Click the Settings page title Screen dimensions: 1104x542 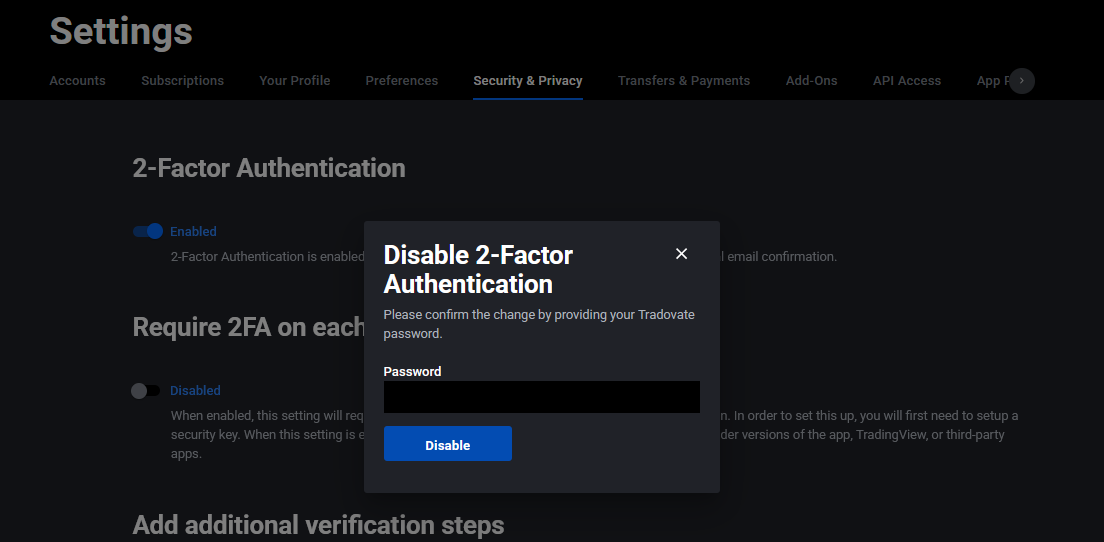[x=121, y=31]
